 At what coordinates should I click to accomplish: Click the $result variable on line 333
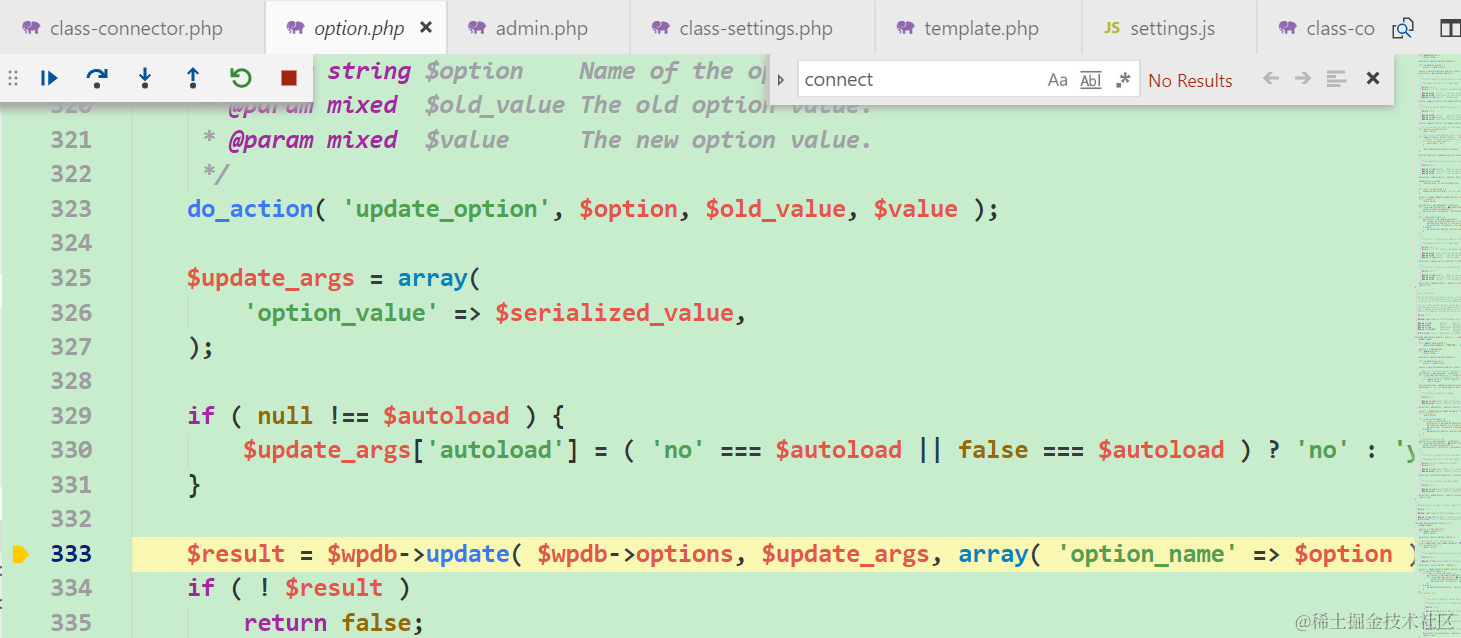click(236, 554)
